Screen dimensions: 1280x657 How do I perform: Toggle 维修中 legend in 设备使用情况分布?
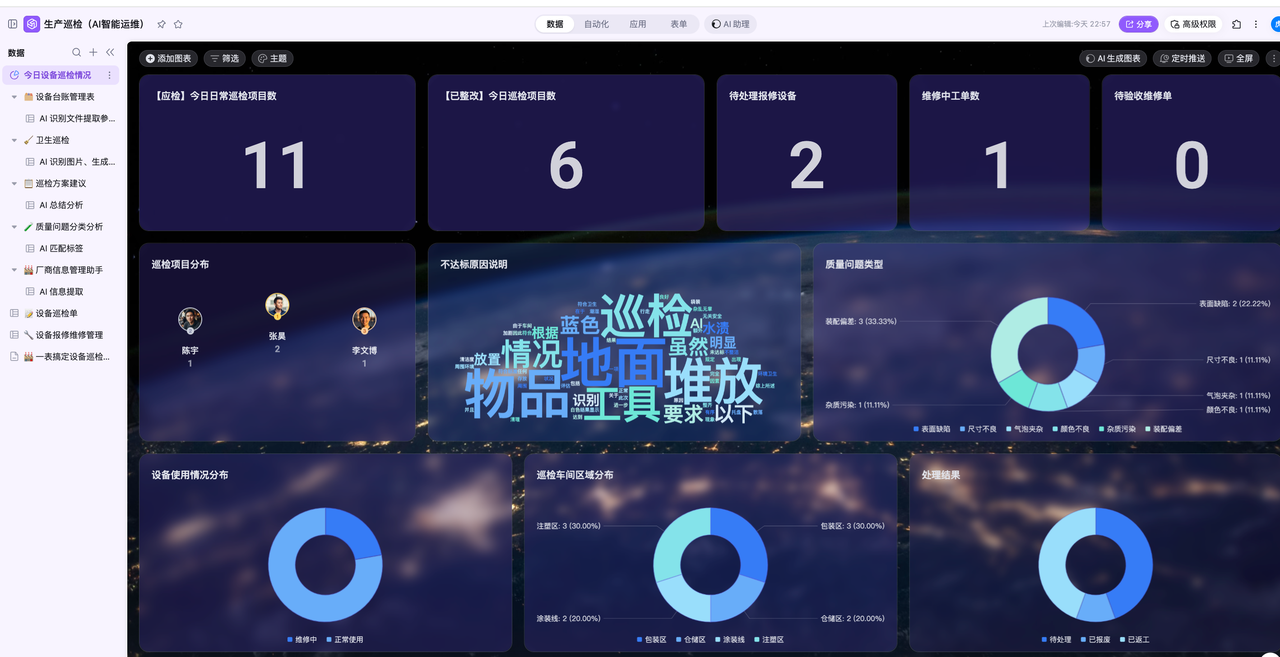point(303,639)
